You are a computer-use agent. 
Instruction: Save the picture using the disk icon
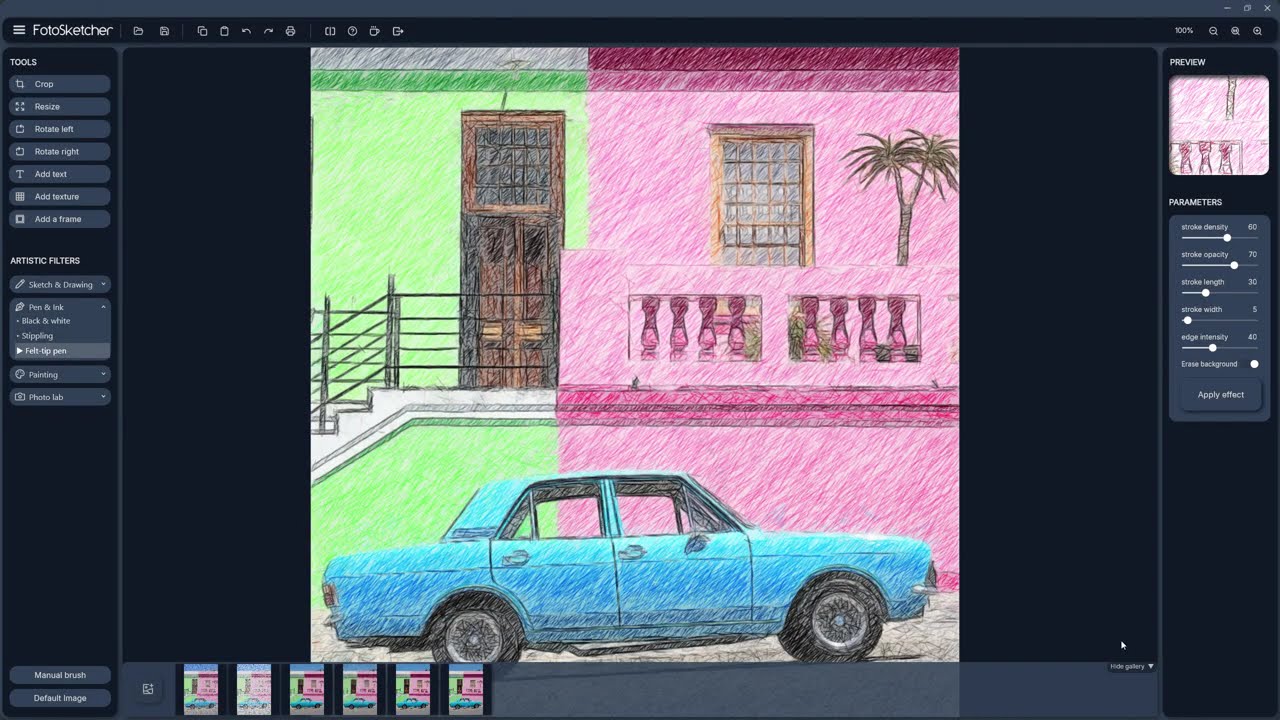(x=164, y=31)
